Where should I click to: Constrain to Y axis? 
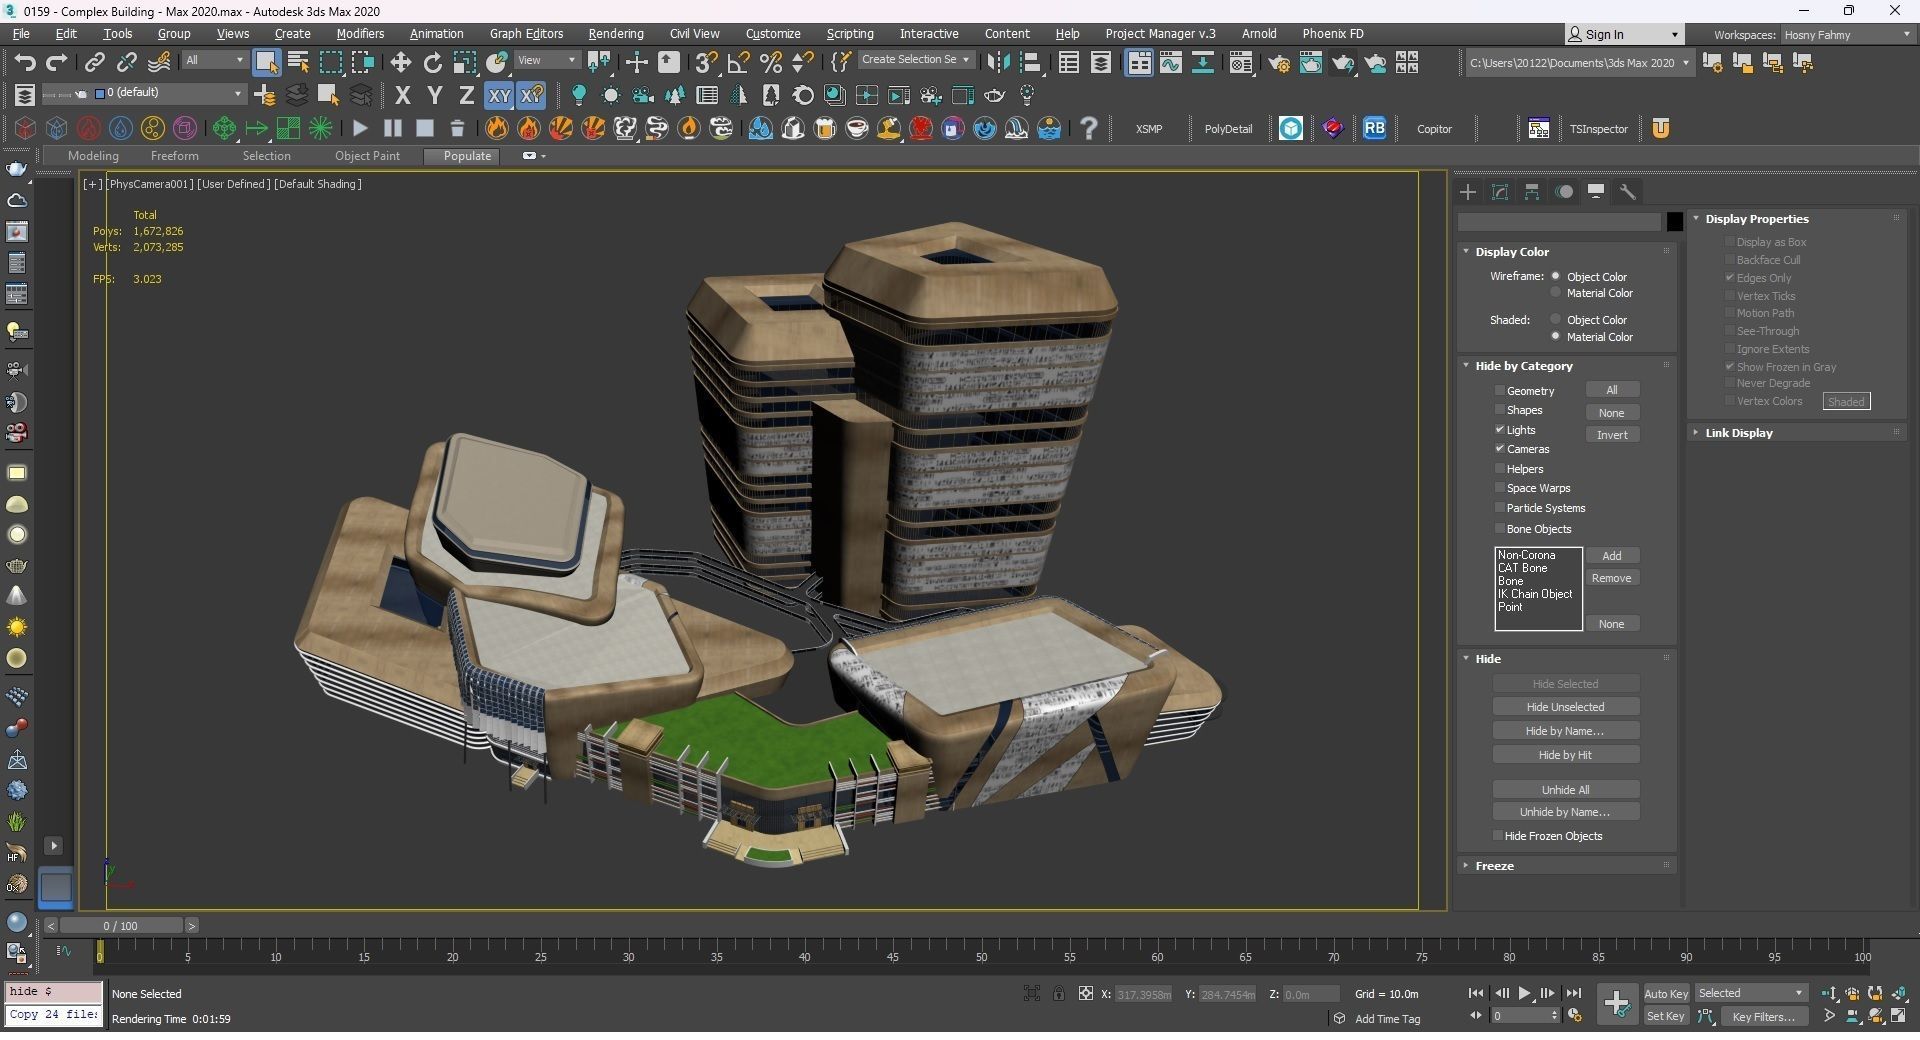(x=434, y=96)
